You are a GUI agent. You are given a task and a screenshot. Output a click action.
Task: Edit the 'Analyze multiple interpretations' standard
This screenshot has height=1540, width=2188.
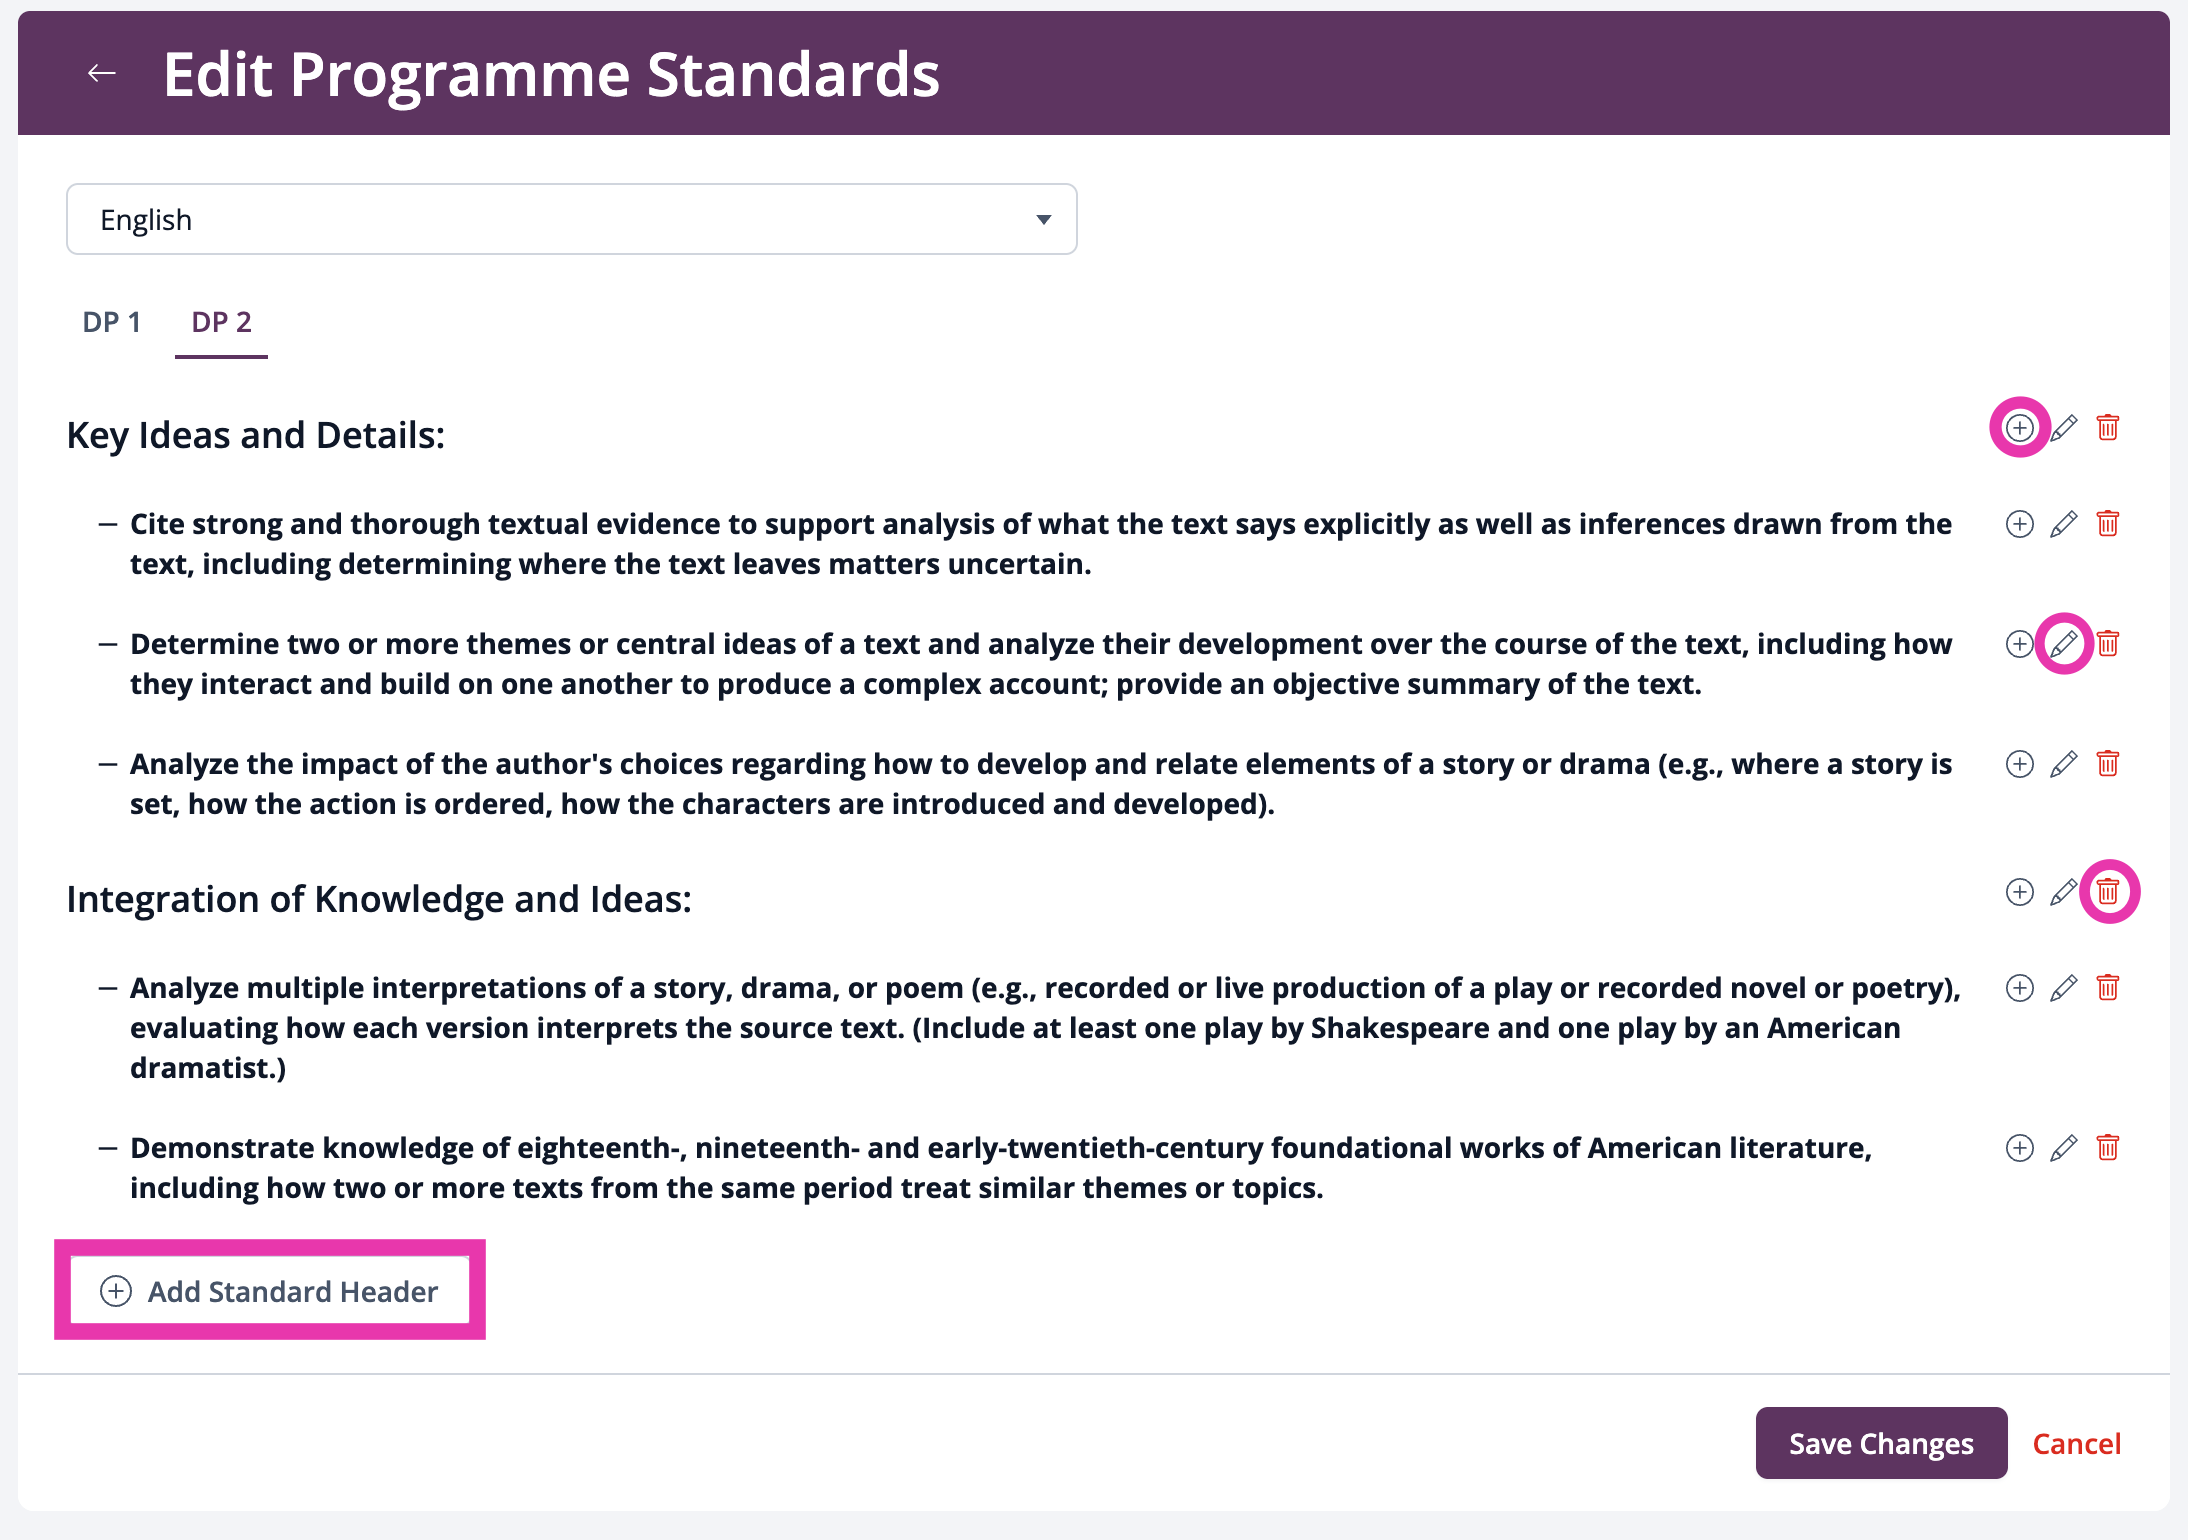click(x=2064, y=988)
